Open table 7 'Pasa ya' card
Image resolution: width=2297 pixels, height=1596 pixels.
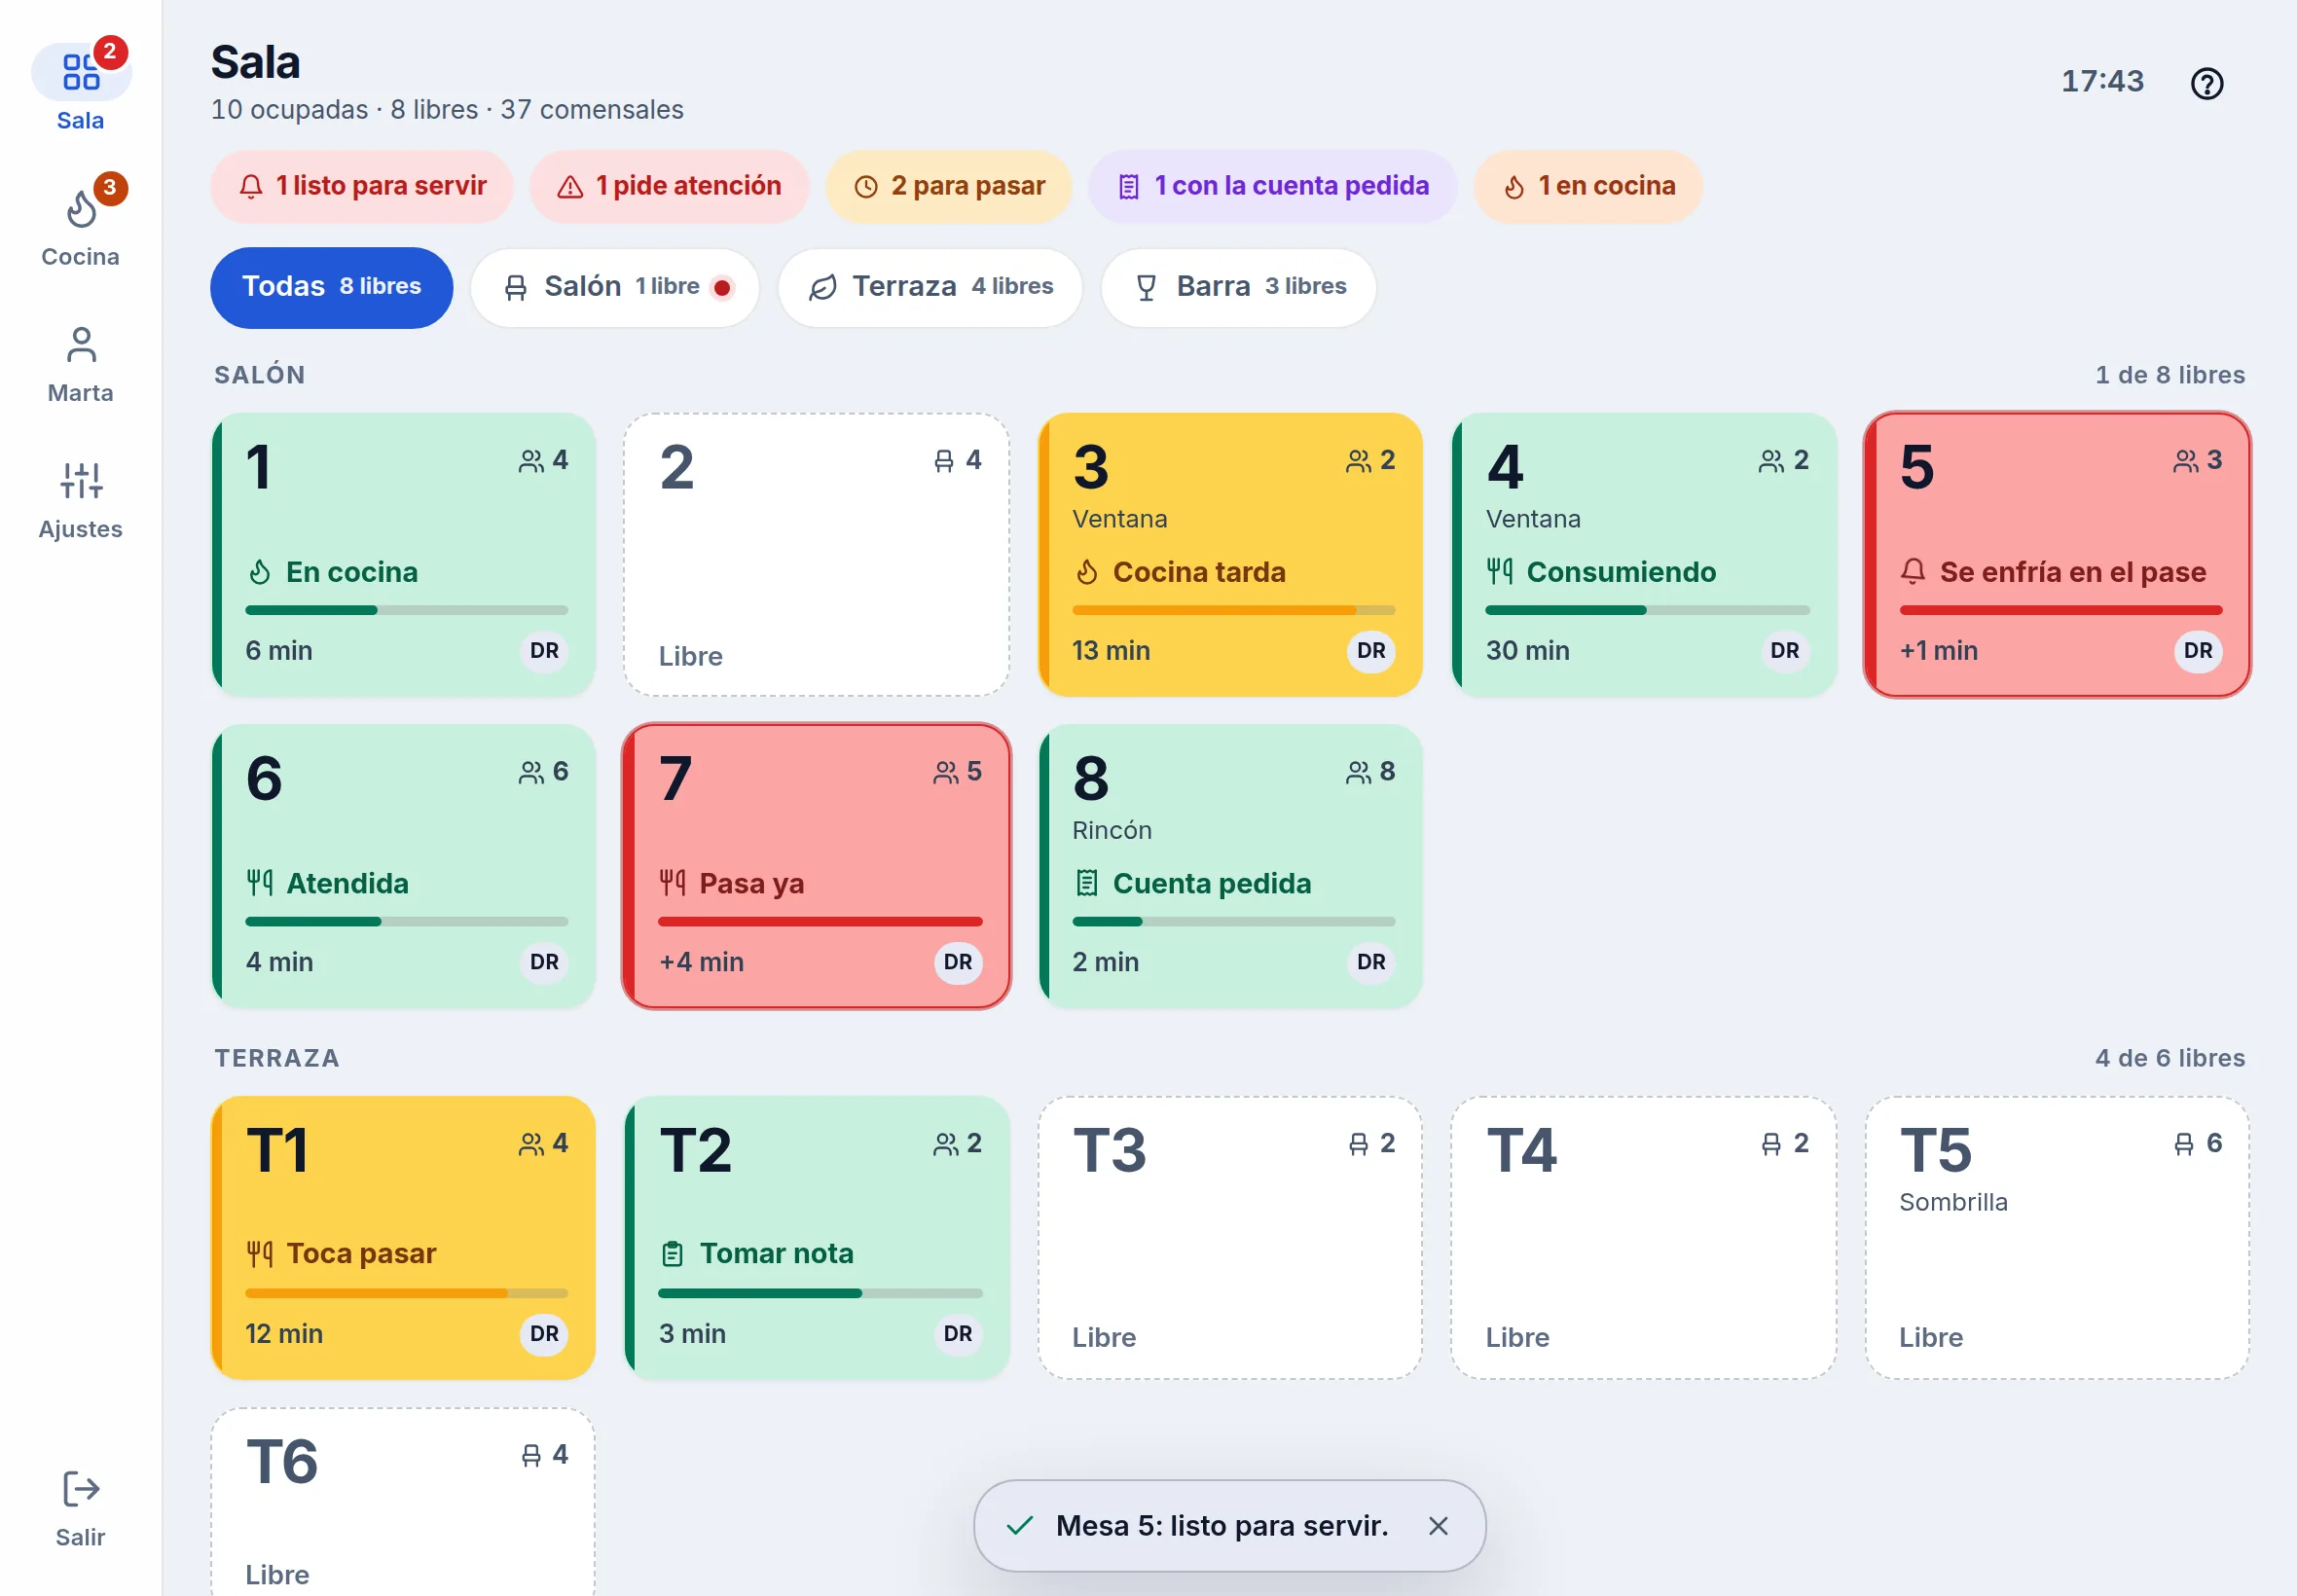tap(816, 866)
